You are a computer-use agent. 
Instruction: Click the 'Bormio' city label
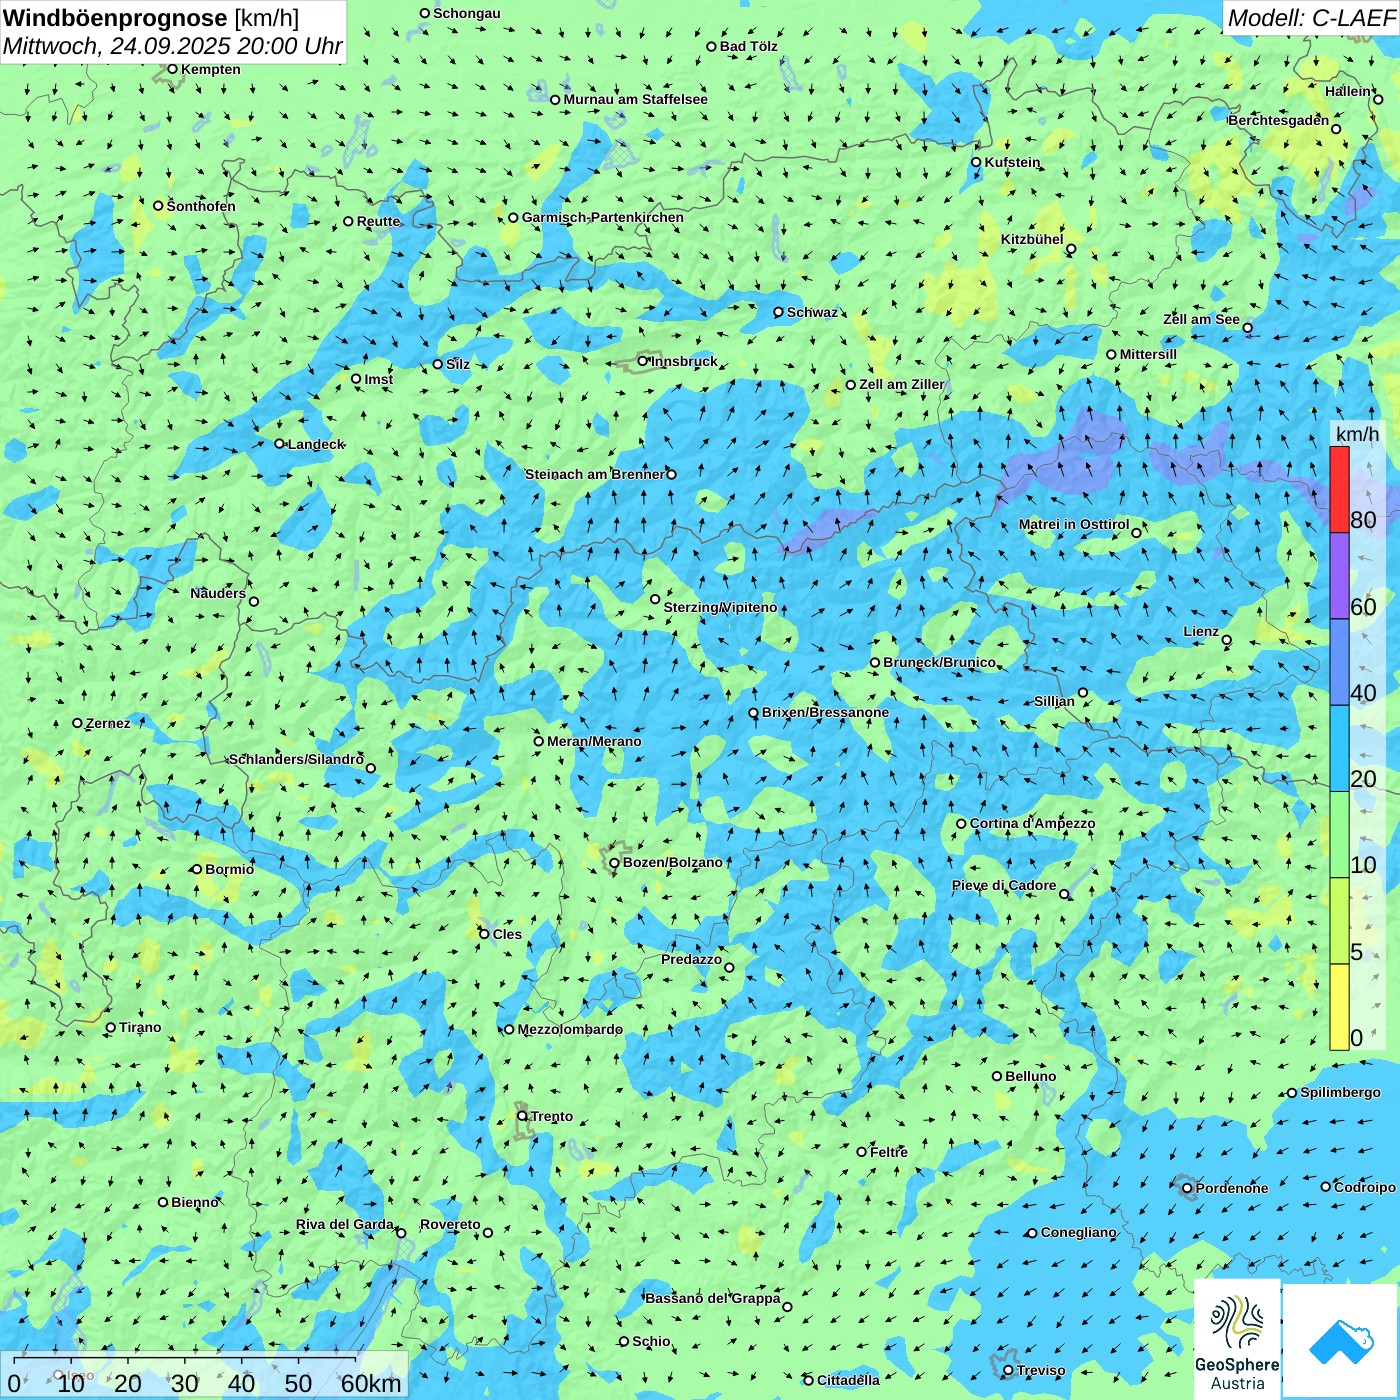229,869
